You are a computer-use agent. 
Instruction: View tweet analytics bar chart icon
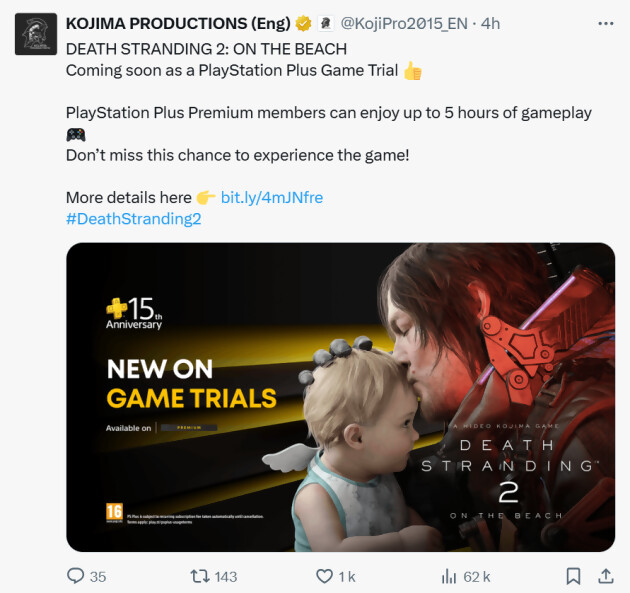449,577
